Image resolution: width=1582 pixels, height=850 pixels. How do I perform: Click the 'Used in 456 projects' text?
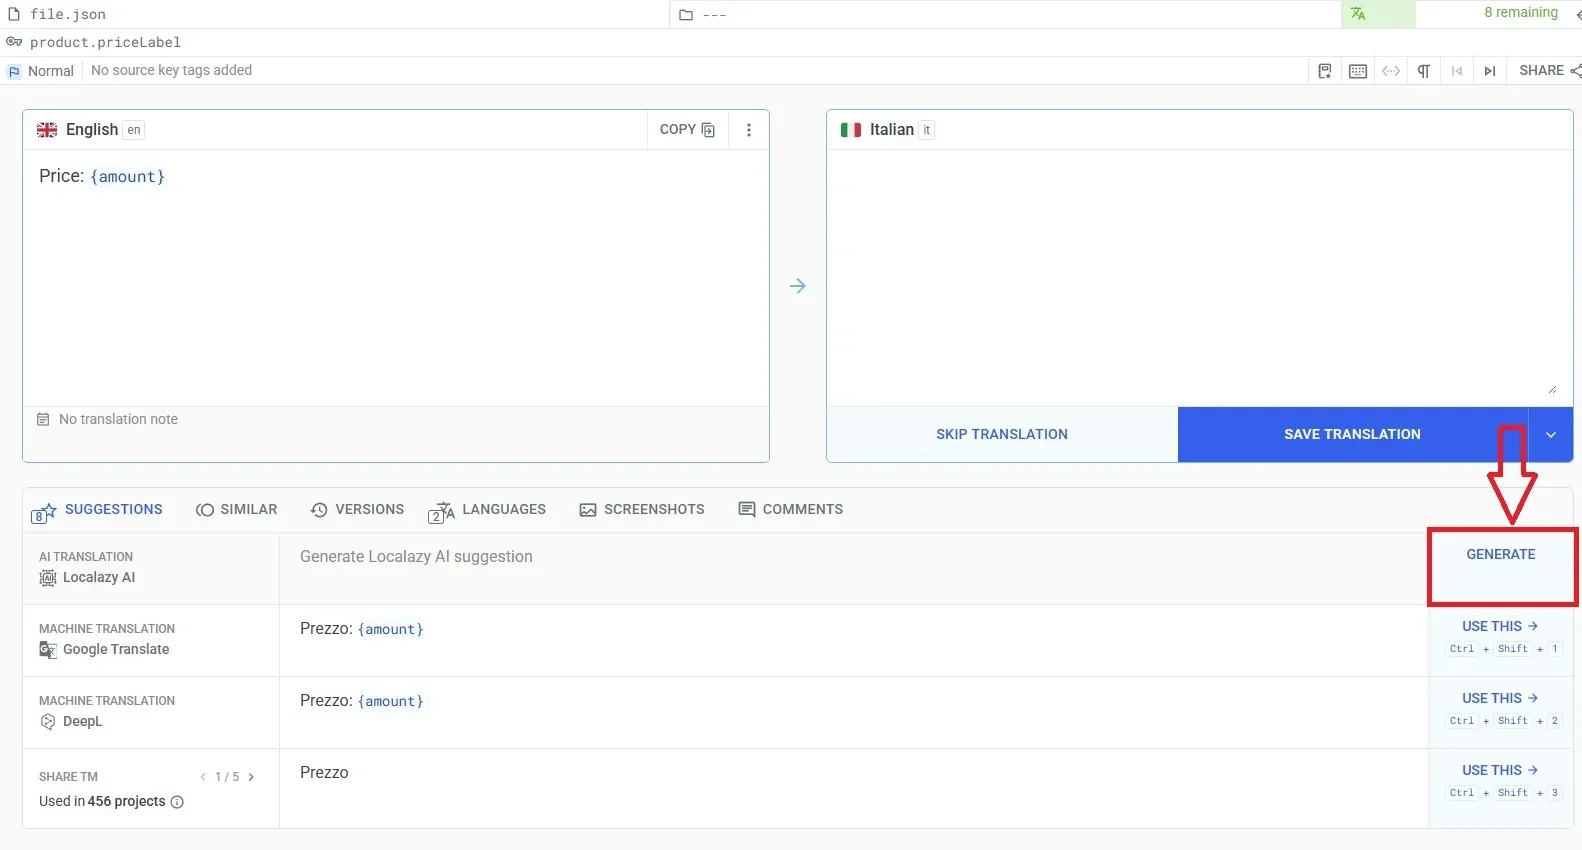click(x=102, y=802)
